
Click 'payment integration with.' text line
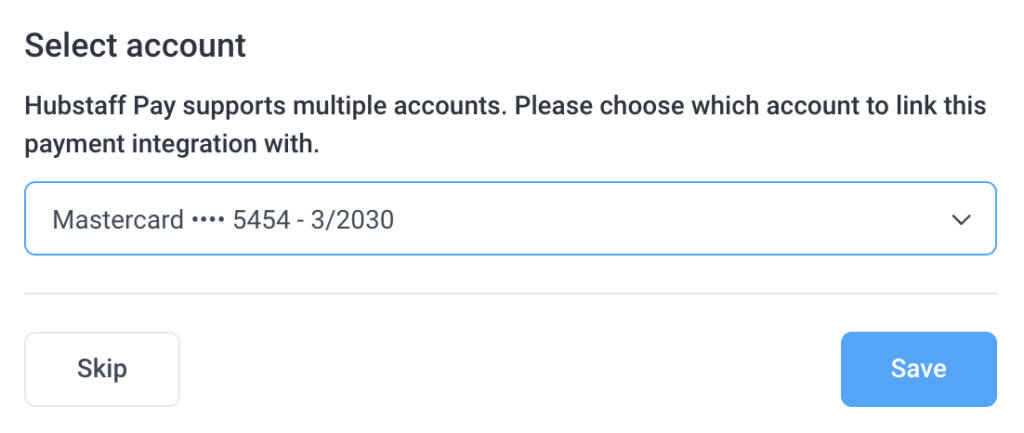(x=172, y=145)
